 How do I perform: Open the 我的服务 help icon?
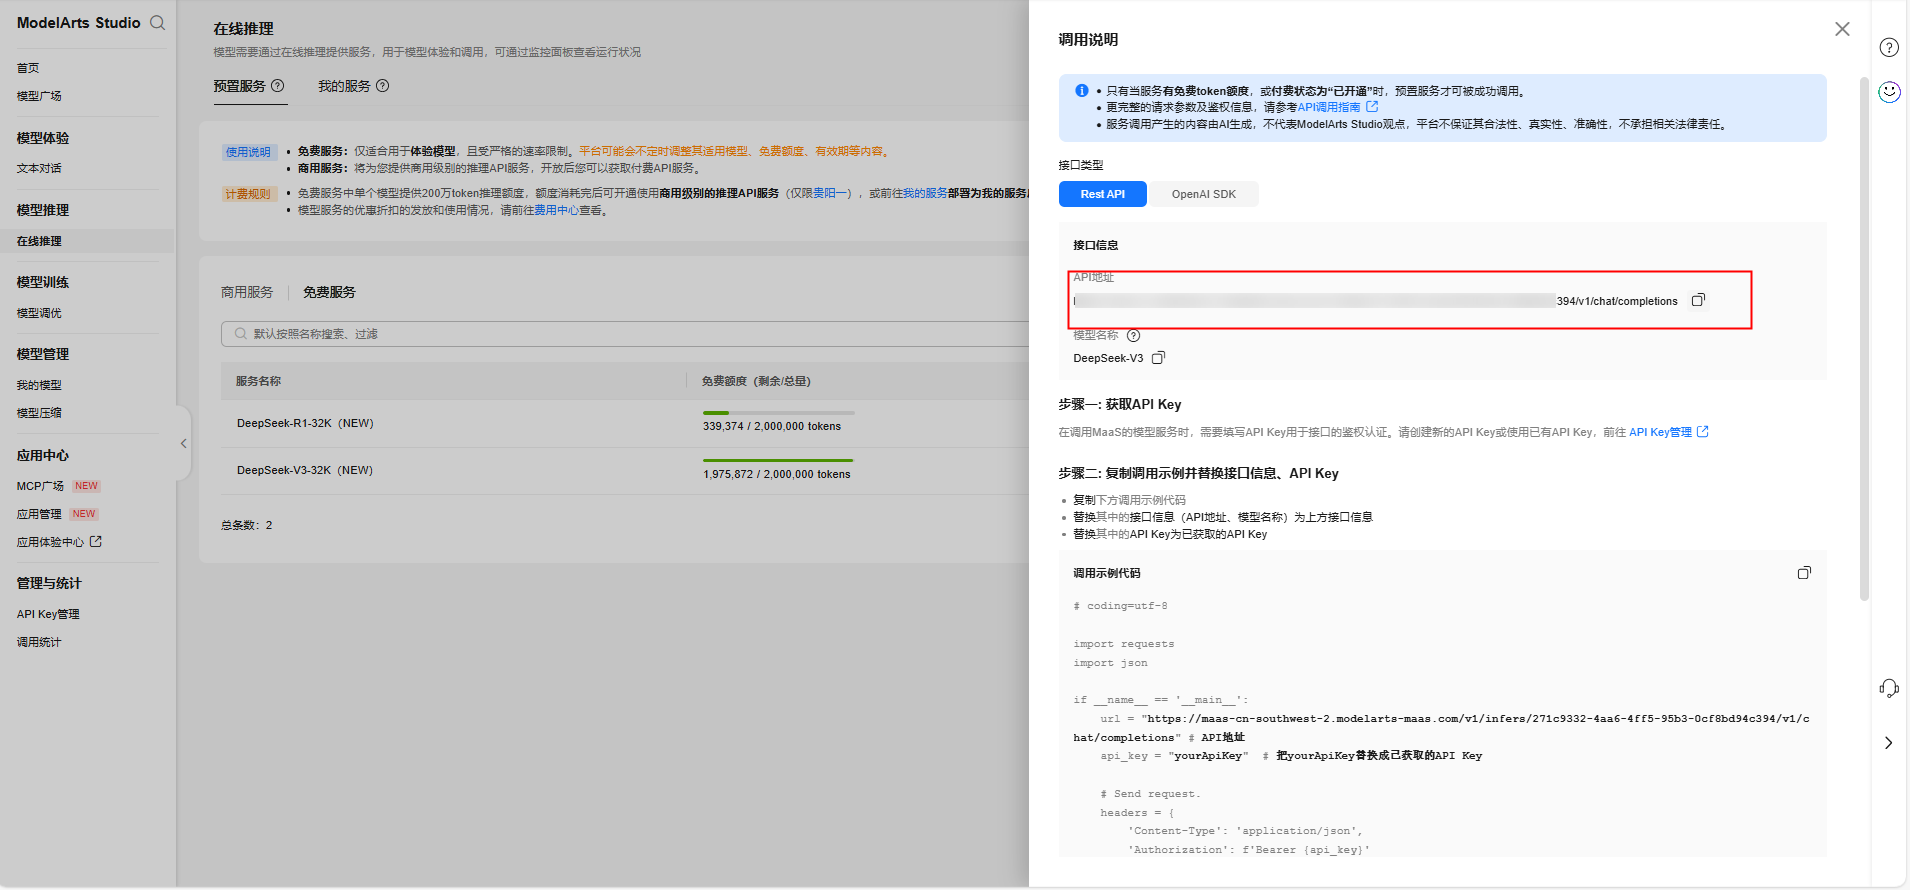point(382,86)
